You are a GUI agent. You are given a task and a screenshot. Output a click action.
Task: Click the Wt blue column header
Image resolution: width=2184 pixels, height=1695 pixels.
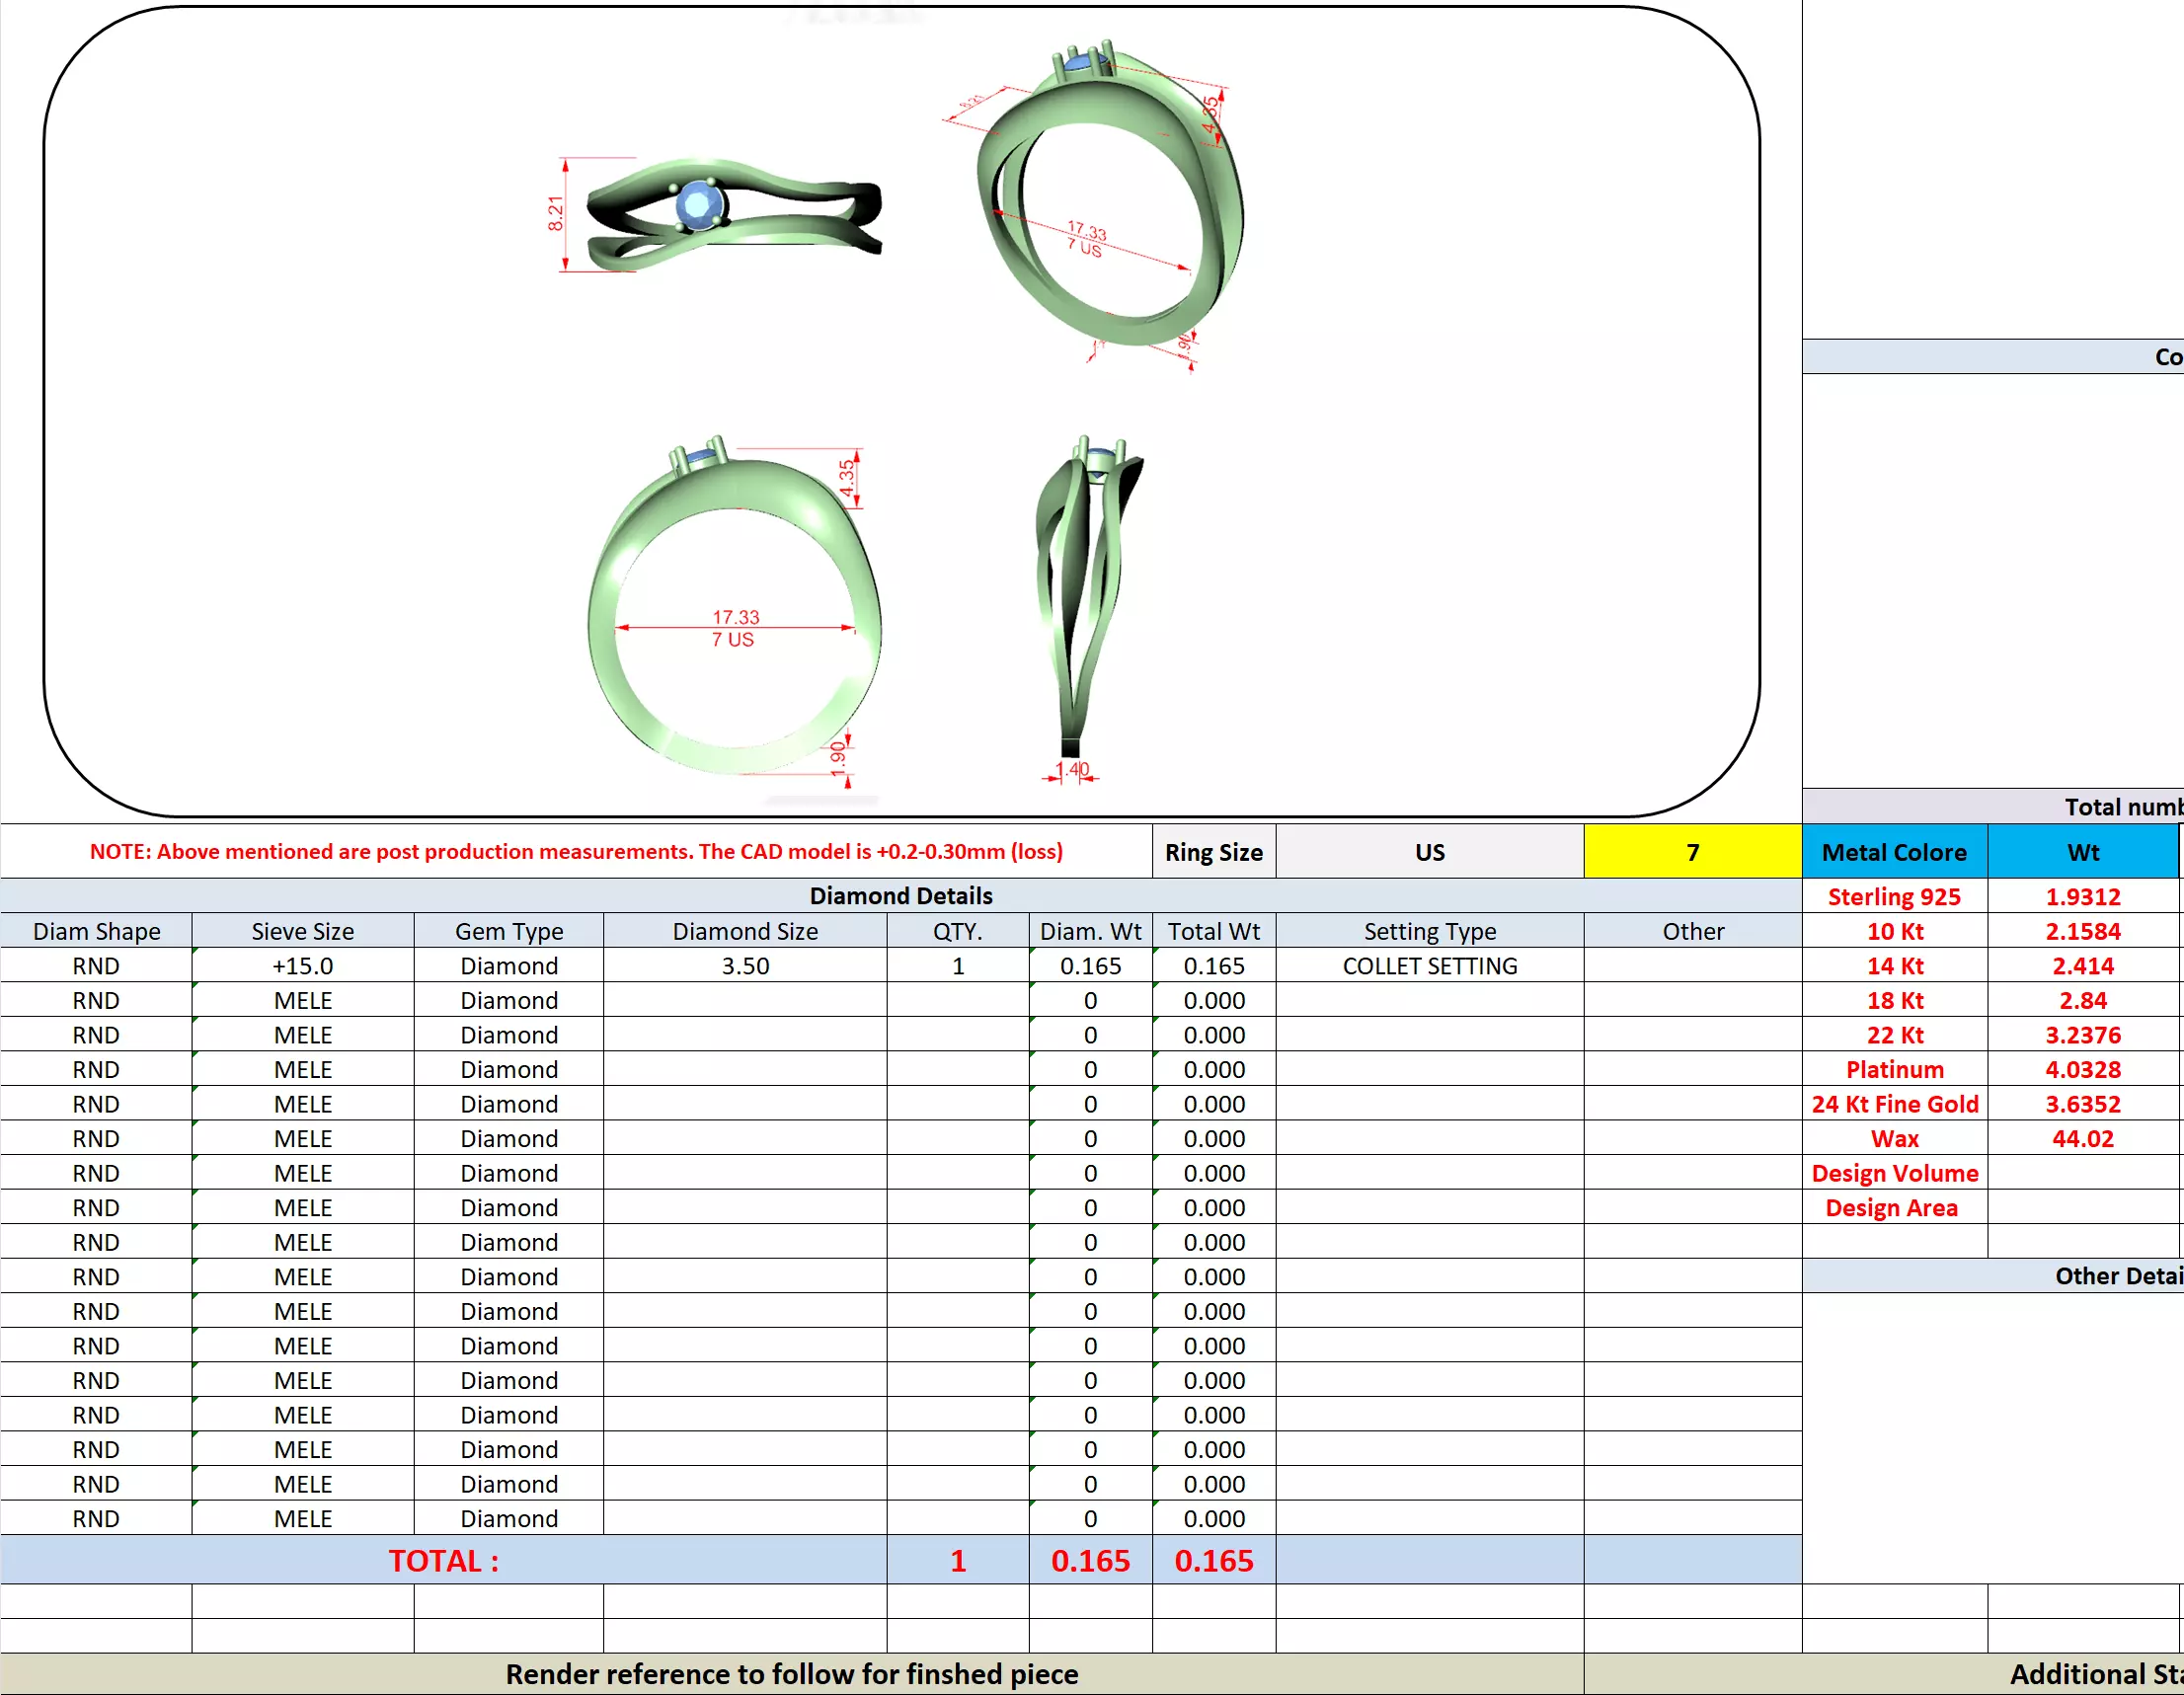click(2082, 852)
